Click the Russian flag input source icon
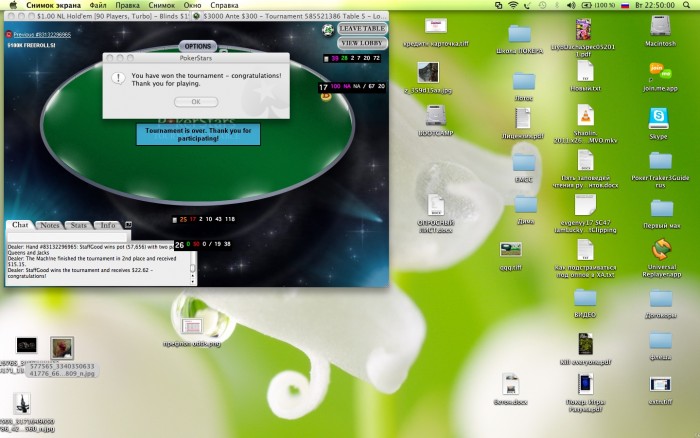 tap(625, 5)
